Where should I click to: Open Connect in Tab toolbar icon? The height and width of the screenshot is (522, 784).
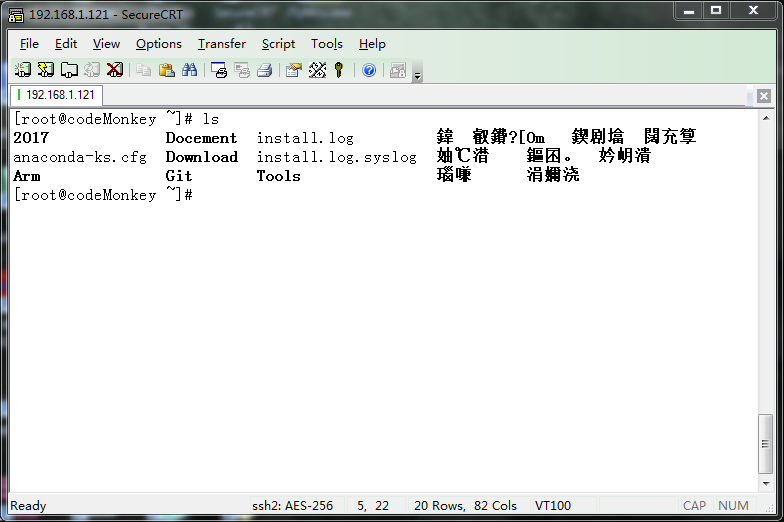click(69, 70)
